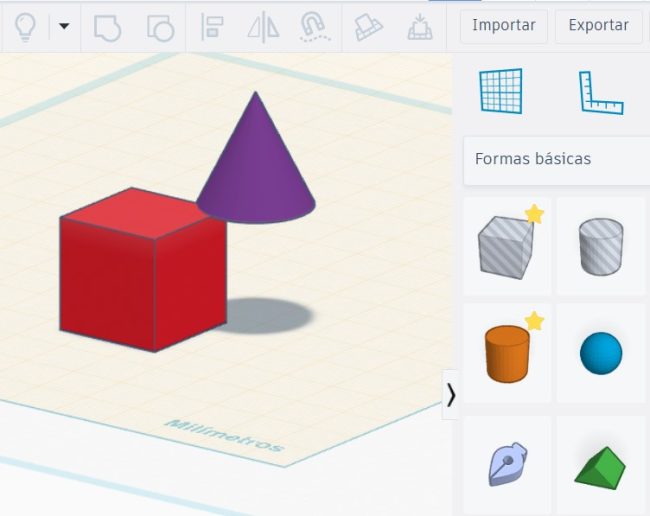This screenshot has width=650, height=516.
Task: Choose the orange cylinder shape
Action: tap(507, 353)
